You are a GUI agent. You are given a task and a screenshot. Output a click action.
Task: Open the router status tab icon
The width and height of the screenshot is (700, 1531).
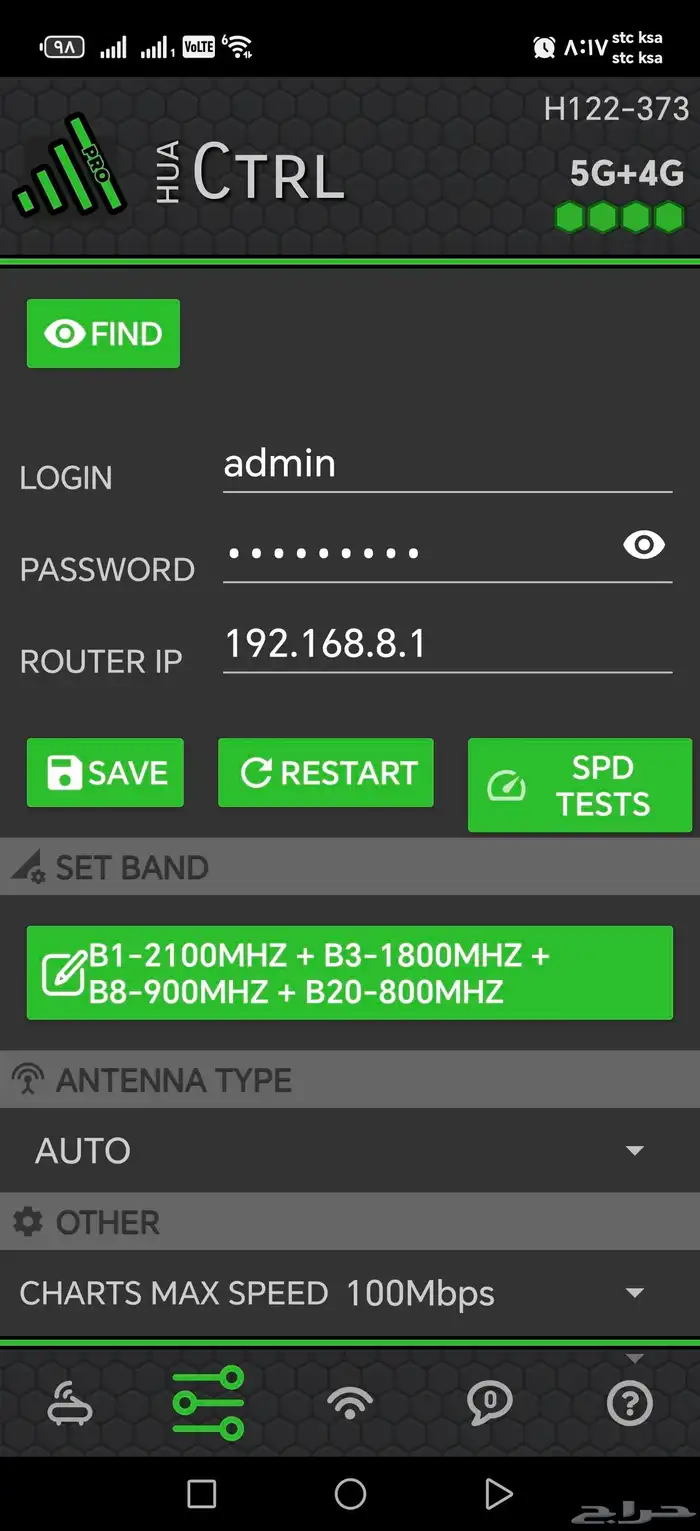click(70, 1404)
